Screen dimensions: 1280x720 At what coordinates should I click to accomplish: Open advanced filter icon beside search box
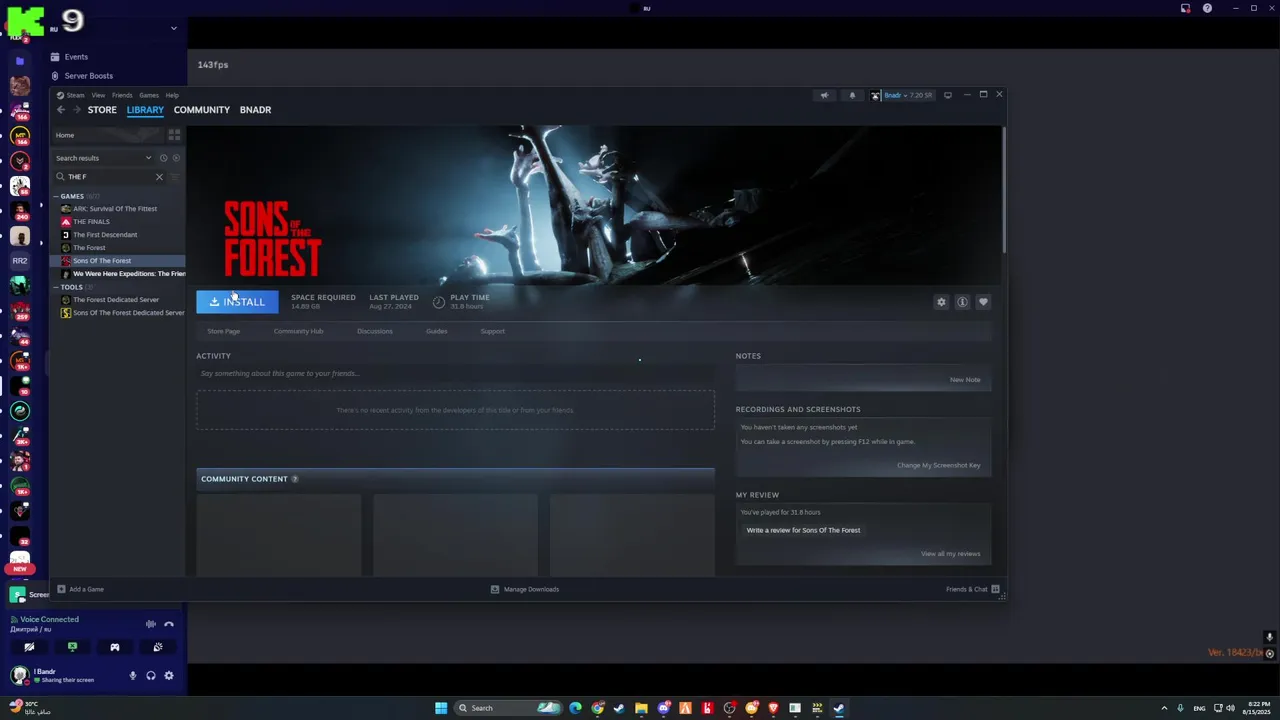(x=175, y=177)
